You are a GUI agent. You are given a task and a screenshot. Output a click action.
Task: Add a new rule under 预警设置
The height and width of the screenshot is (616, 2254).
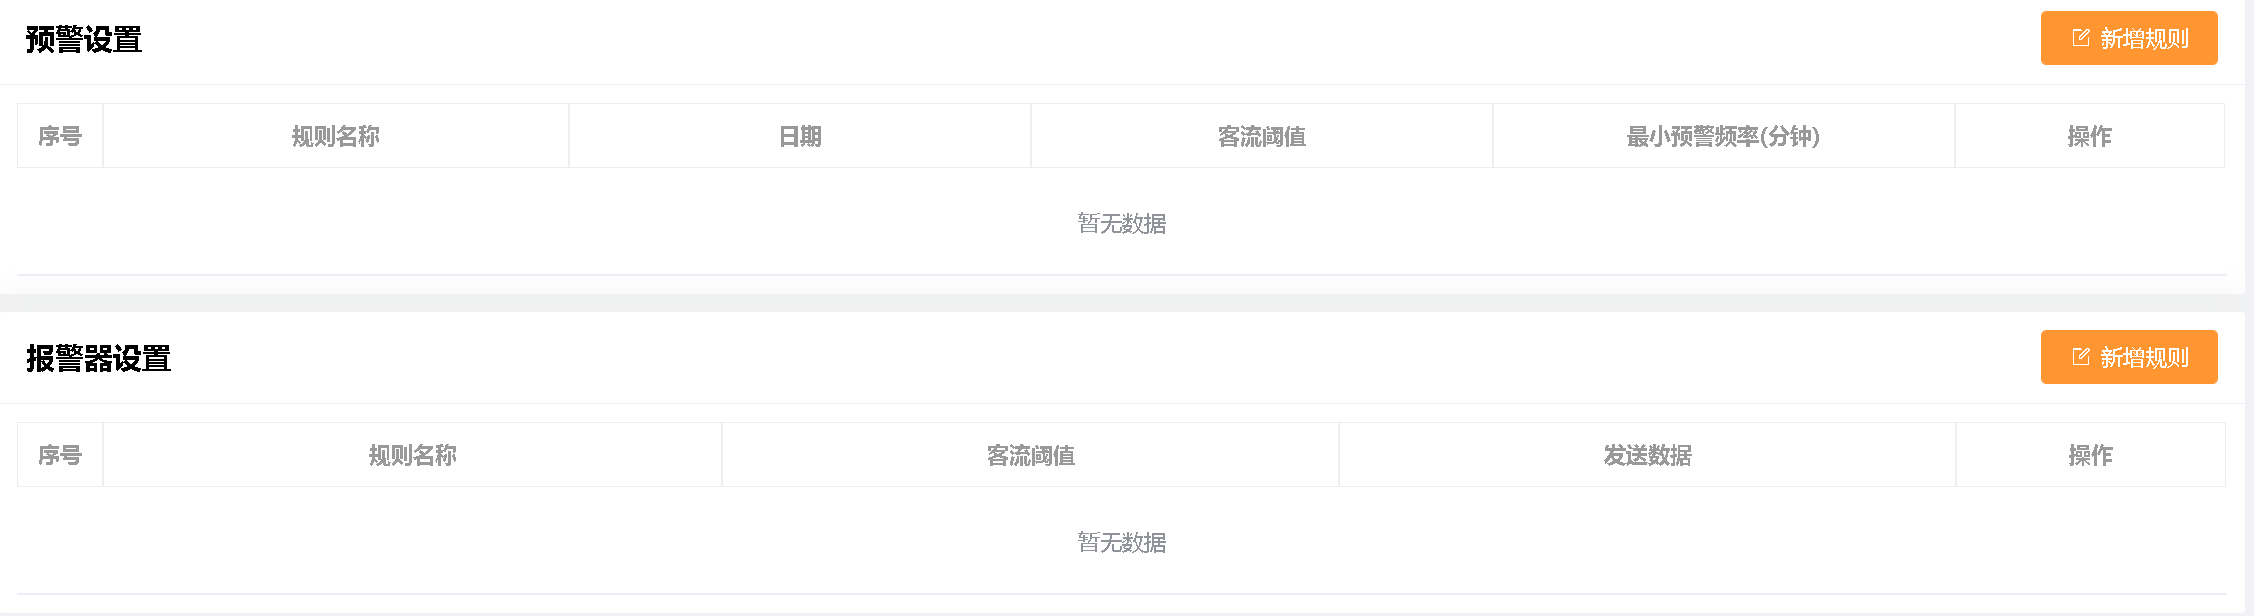[x=2129, y=38]
